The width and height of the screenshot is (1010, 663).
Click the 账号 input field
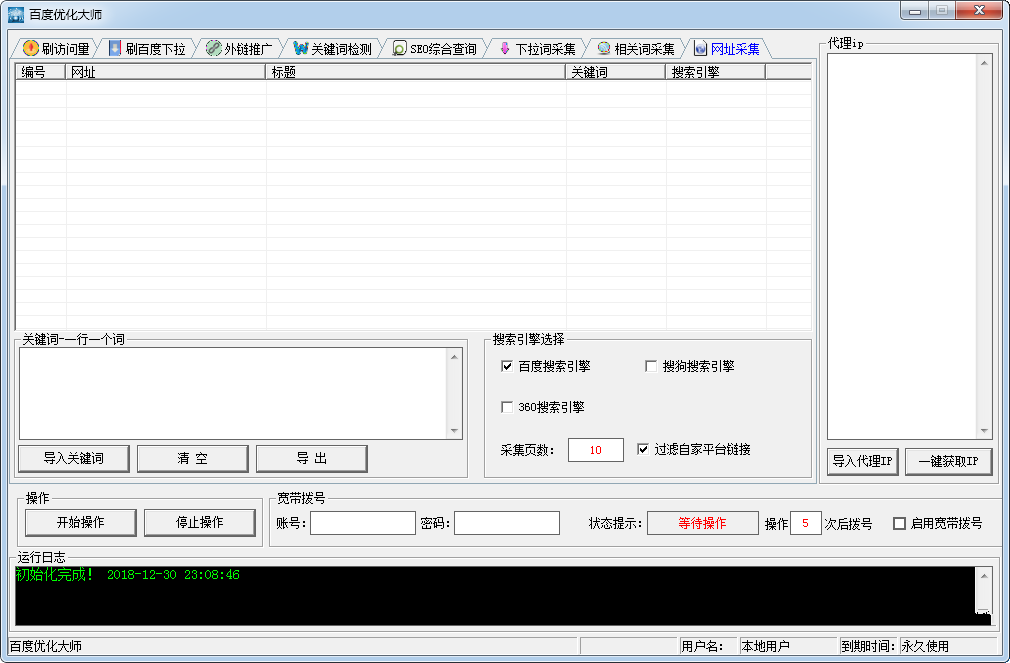point(363,523)
